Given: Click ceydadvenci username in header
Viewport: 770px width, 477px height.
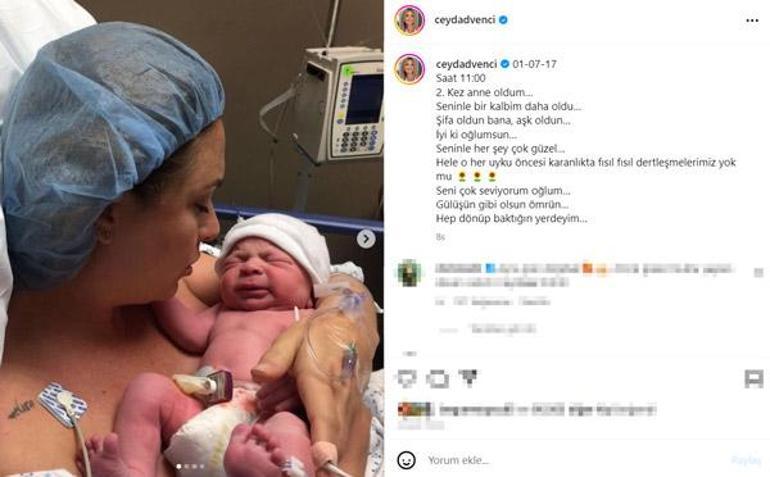Looking at the screenshot, I should [465, 20].
